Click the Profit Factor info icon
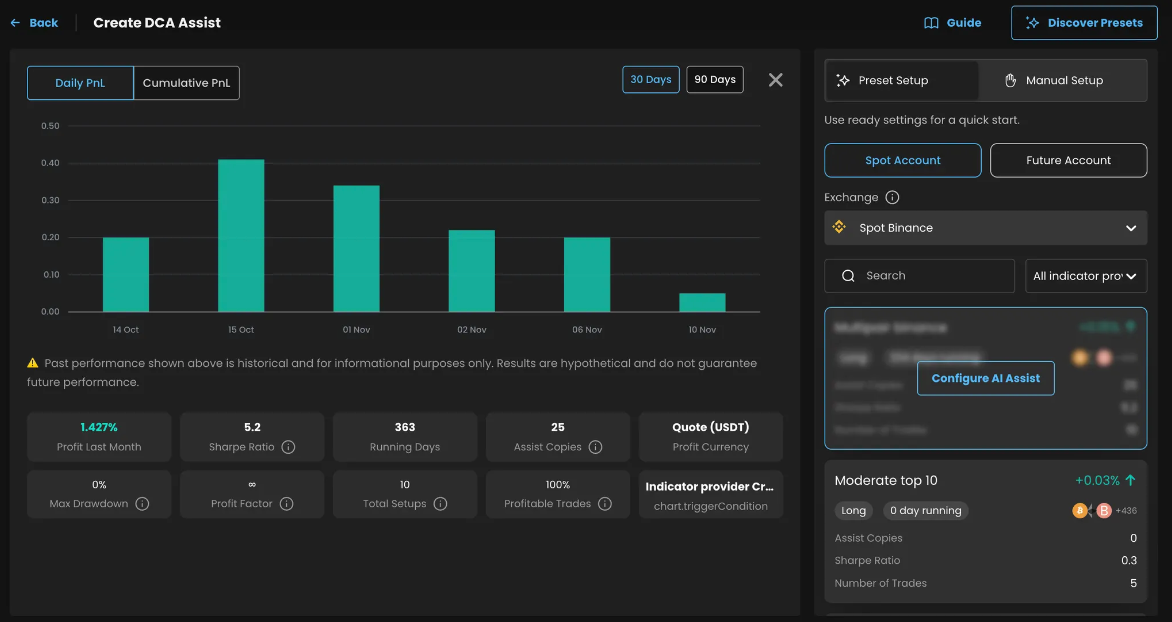1172x622 pixels. tap(286, 504)
